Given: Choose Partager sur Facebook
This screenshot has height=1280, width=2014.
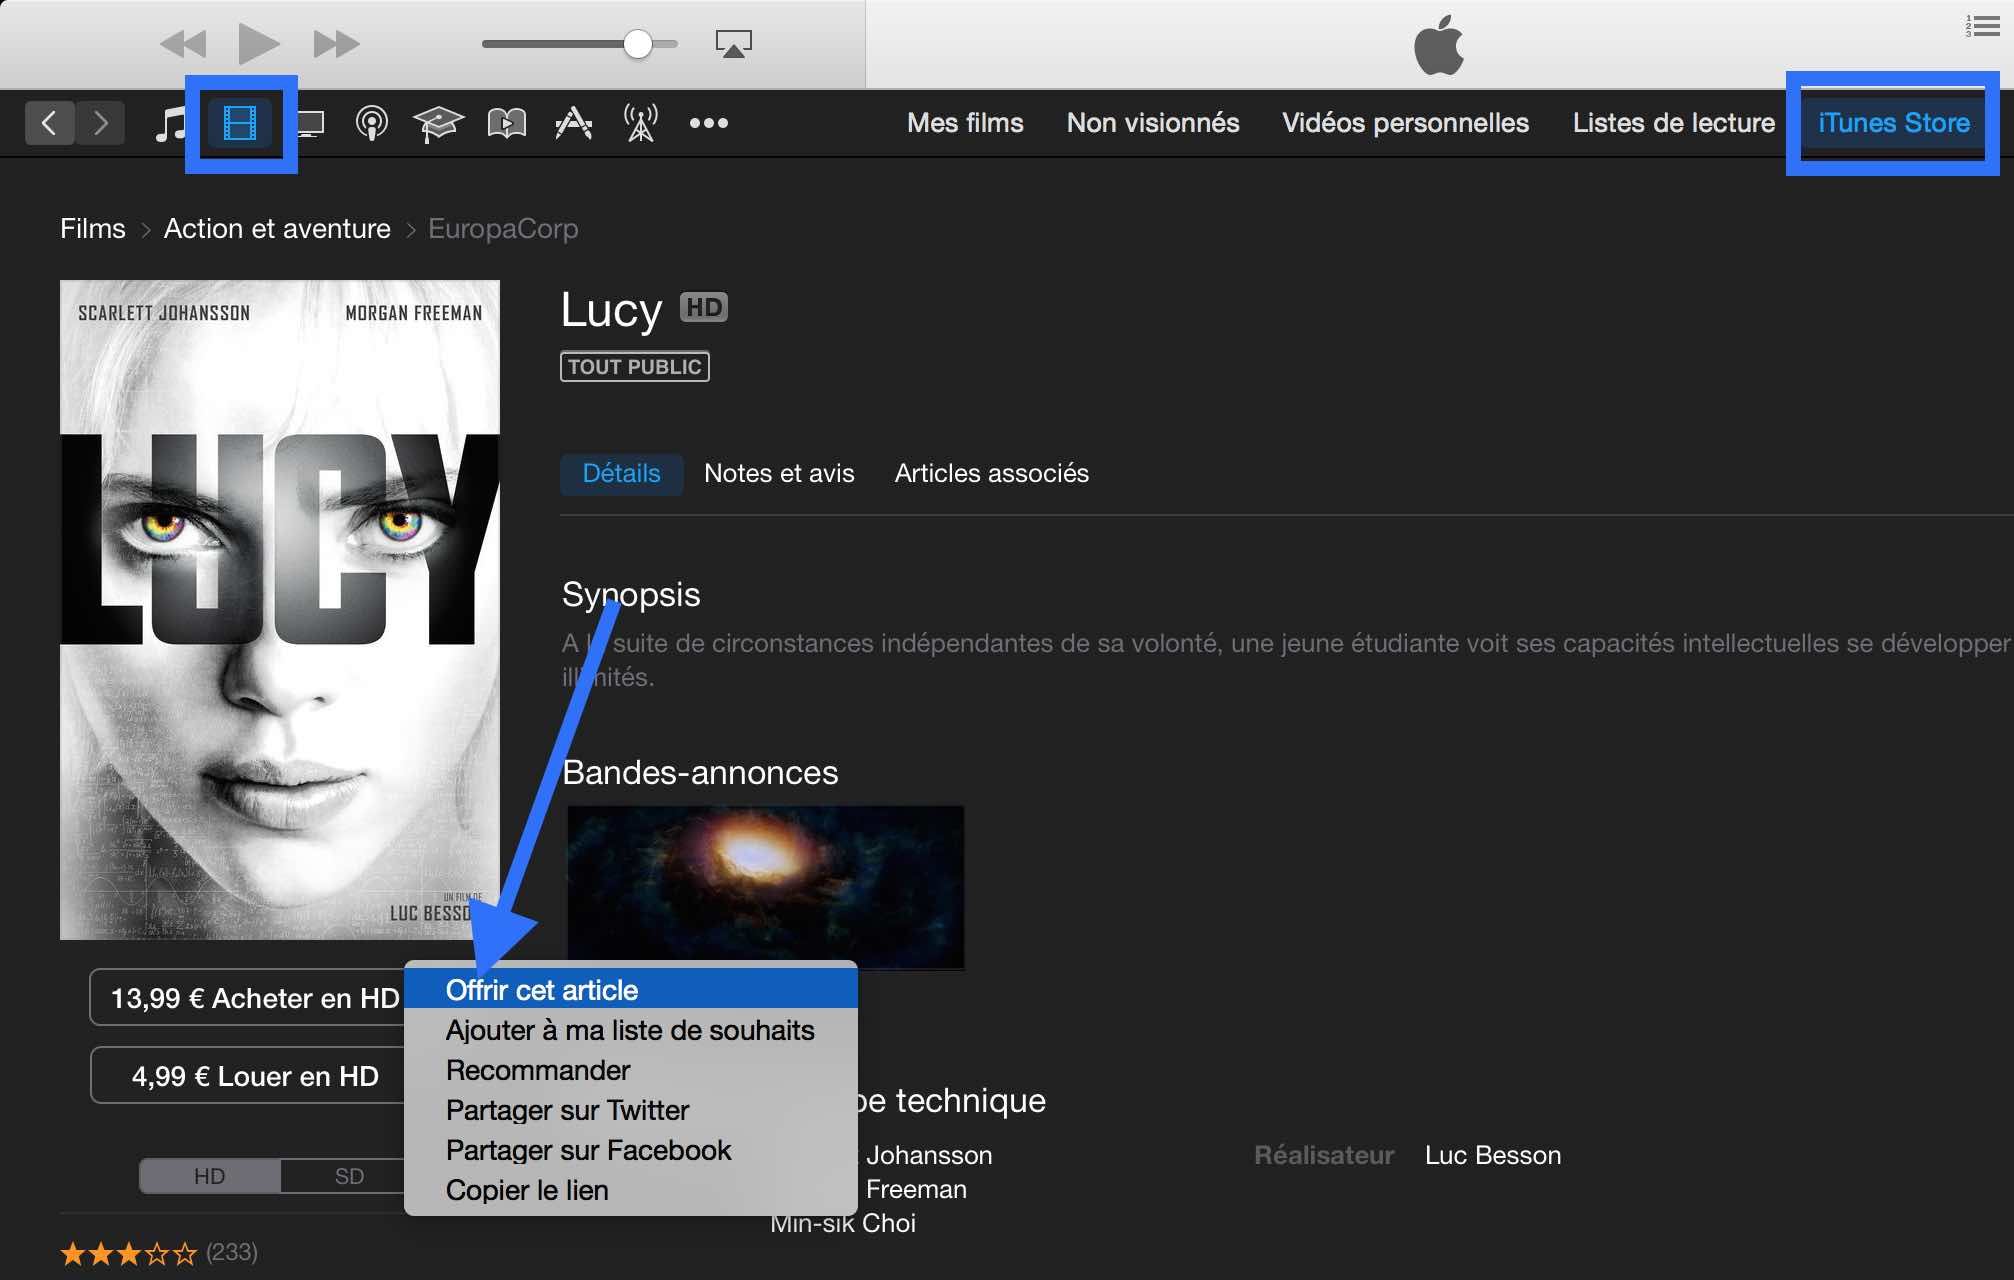Looking at the screenshot, I should point(631,1150).
